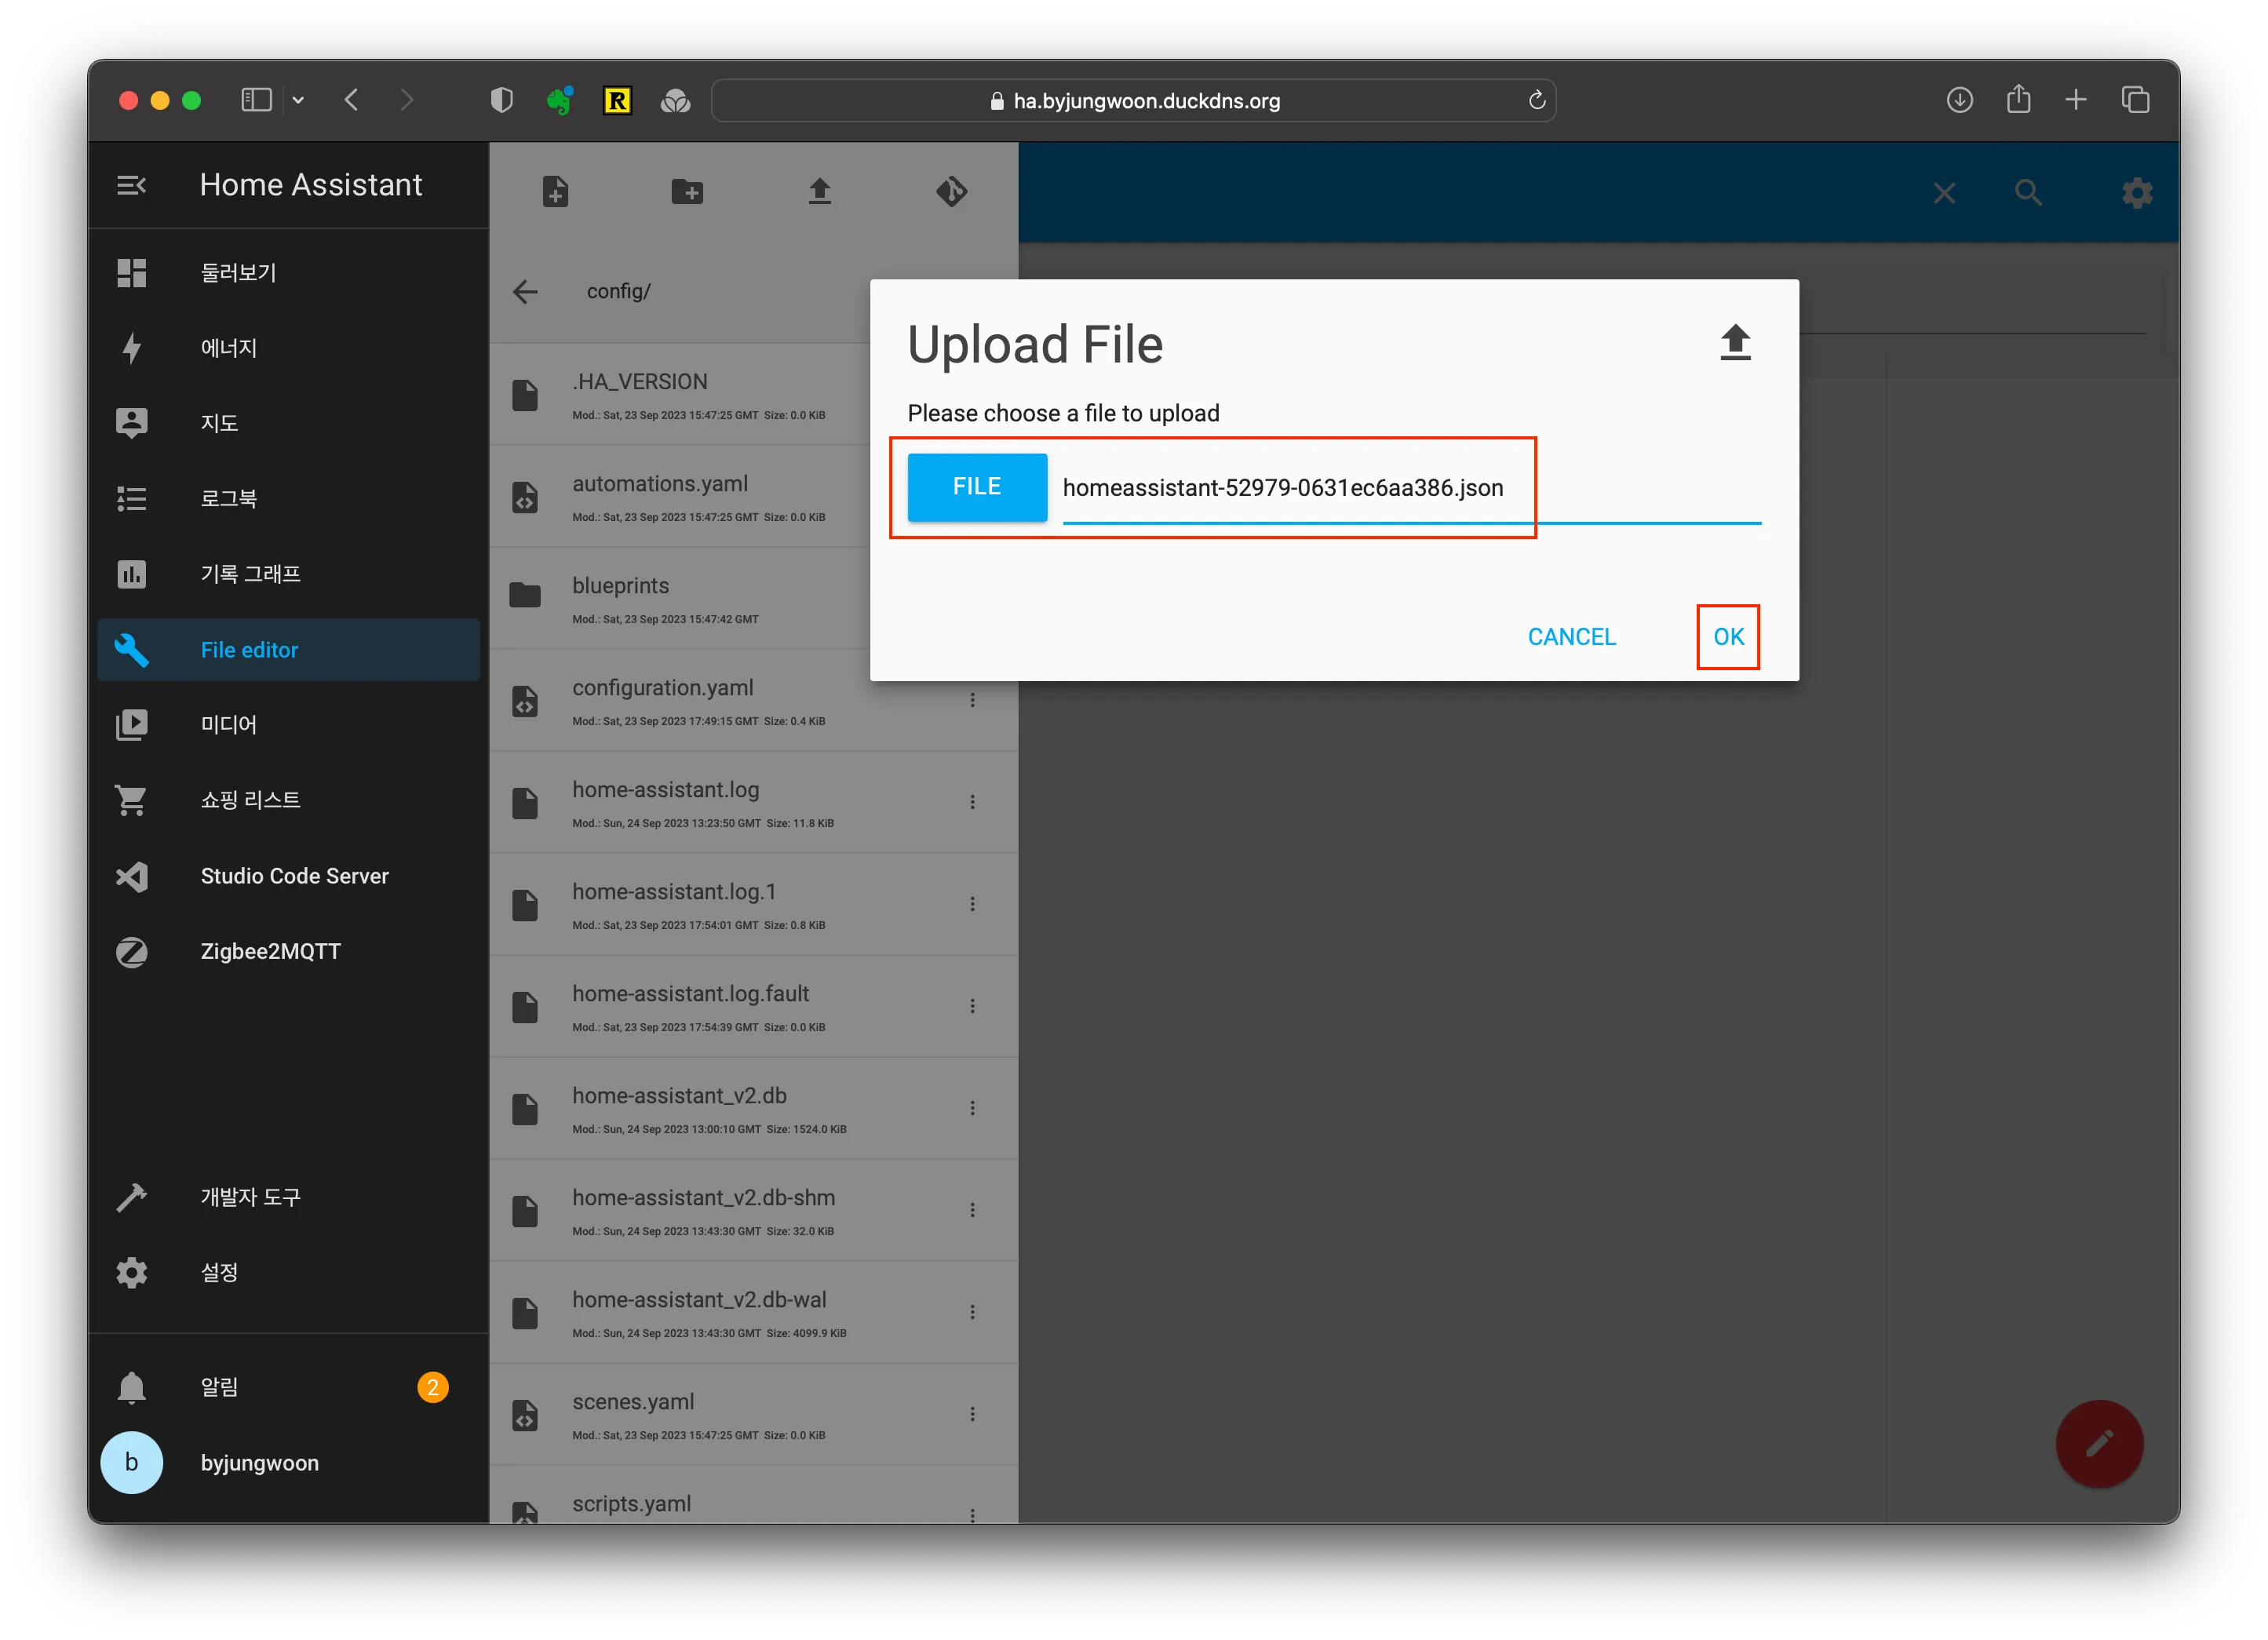Open Safari share menu
Image resolution: width=2268 pixels, height=1640 pixels.
coord(2018,98)
